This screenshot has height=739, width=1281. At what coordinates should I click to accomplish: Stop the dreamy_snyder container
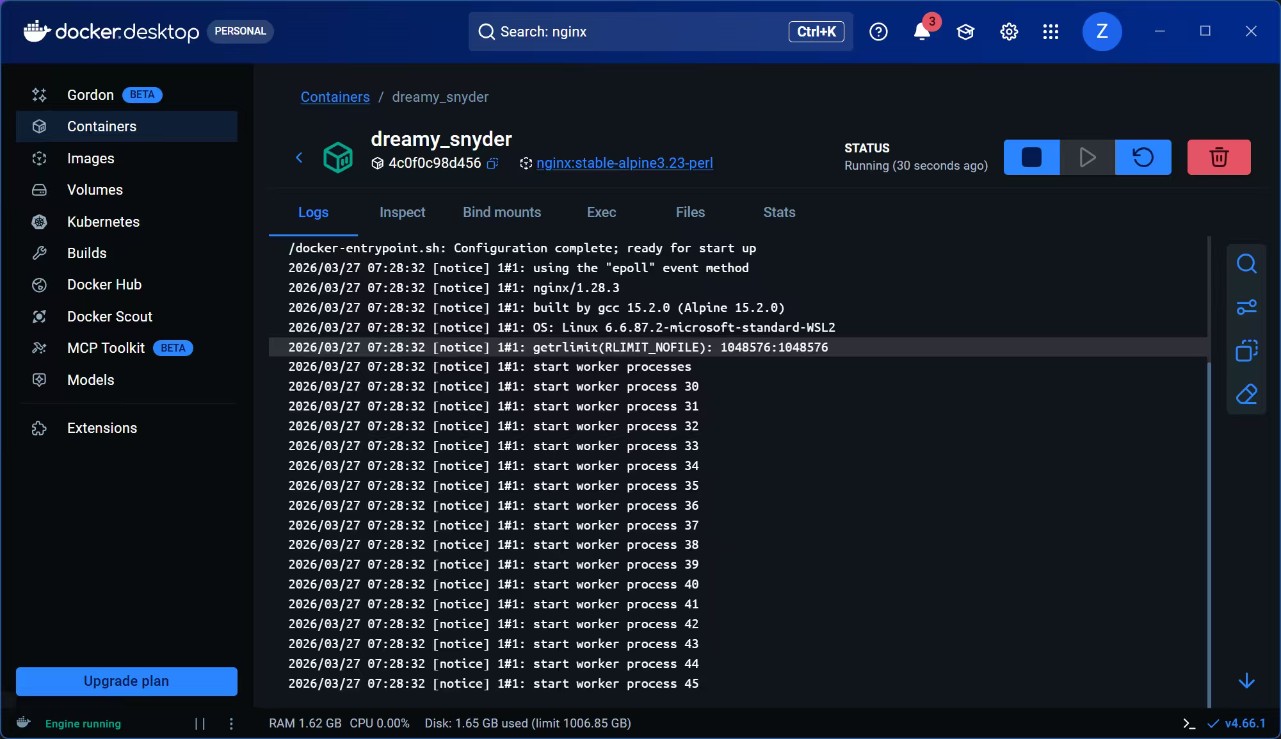coord(1032,157)
